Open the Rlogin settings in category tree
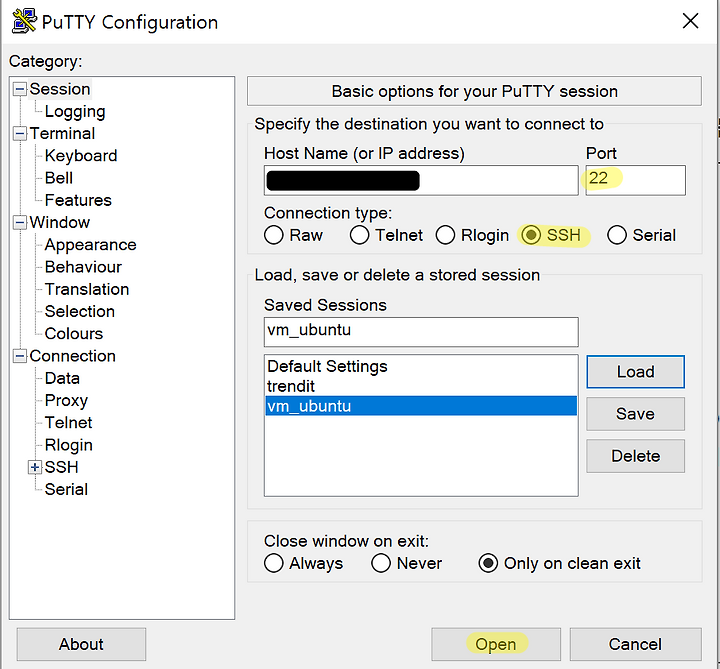Viewport: 720px width, 669px height. [x=68, y=445]
